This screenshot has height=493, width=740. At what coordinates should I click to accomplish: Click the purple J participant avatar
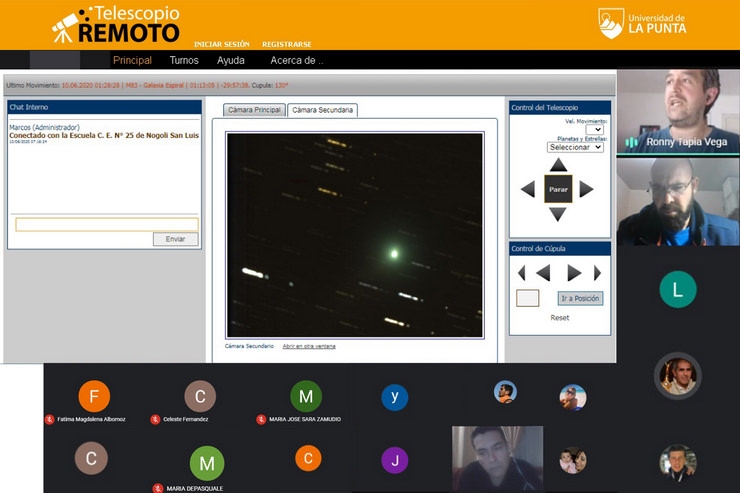coord(395,460)
